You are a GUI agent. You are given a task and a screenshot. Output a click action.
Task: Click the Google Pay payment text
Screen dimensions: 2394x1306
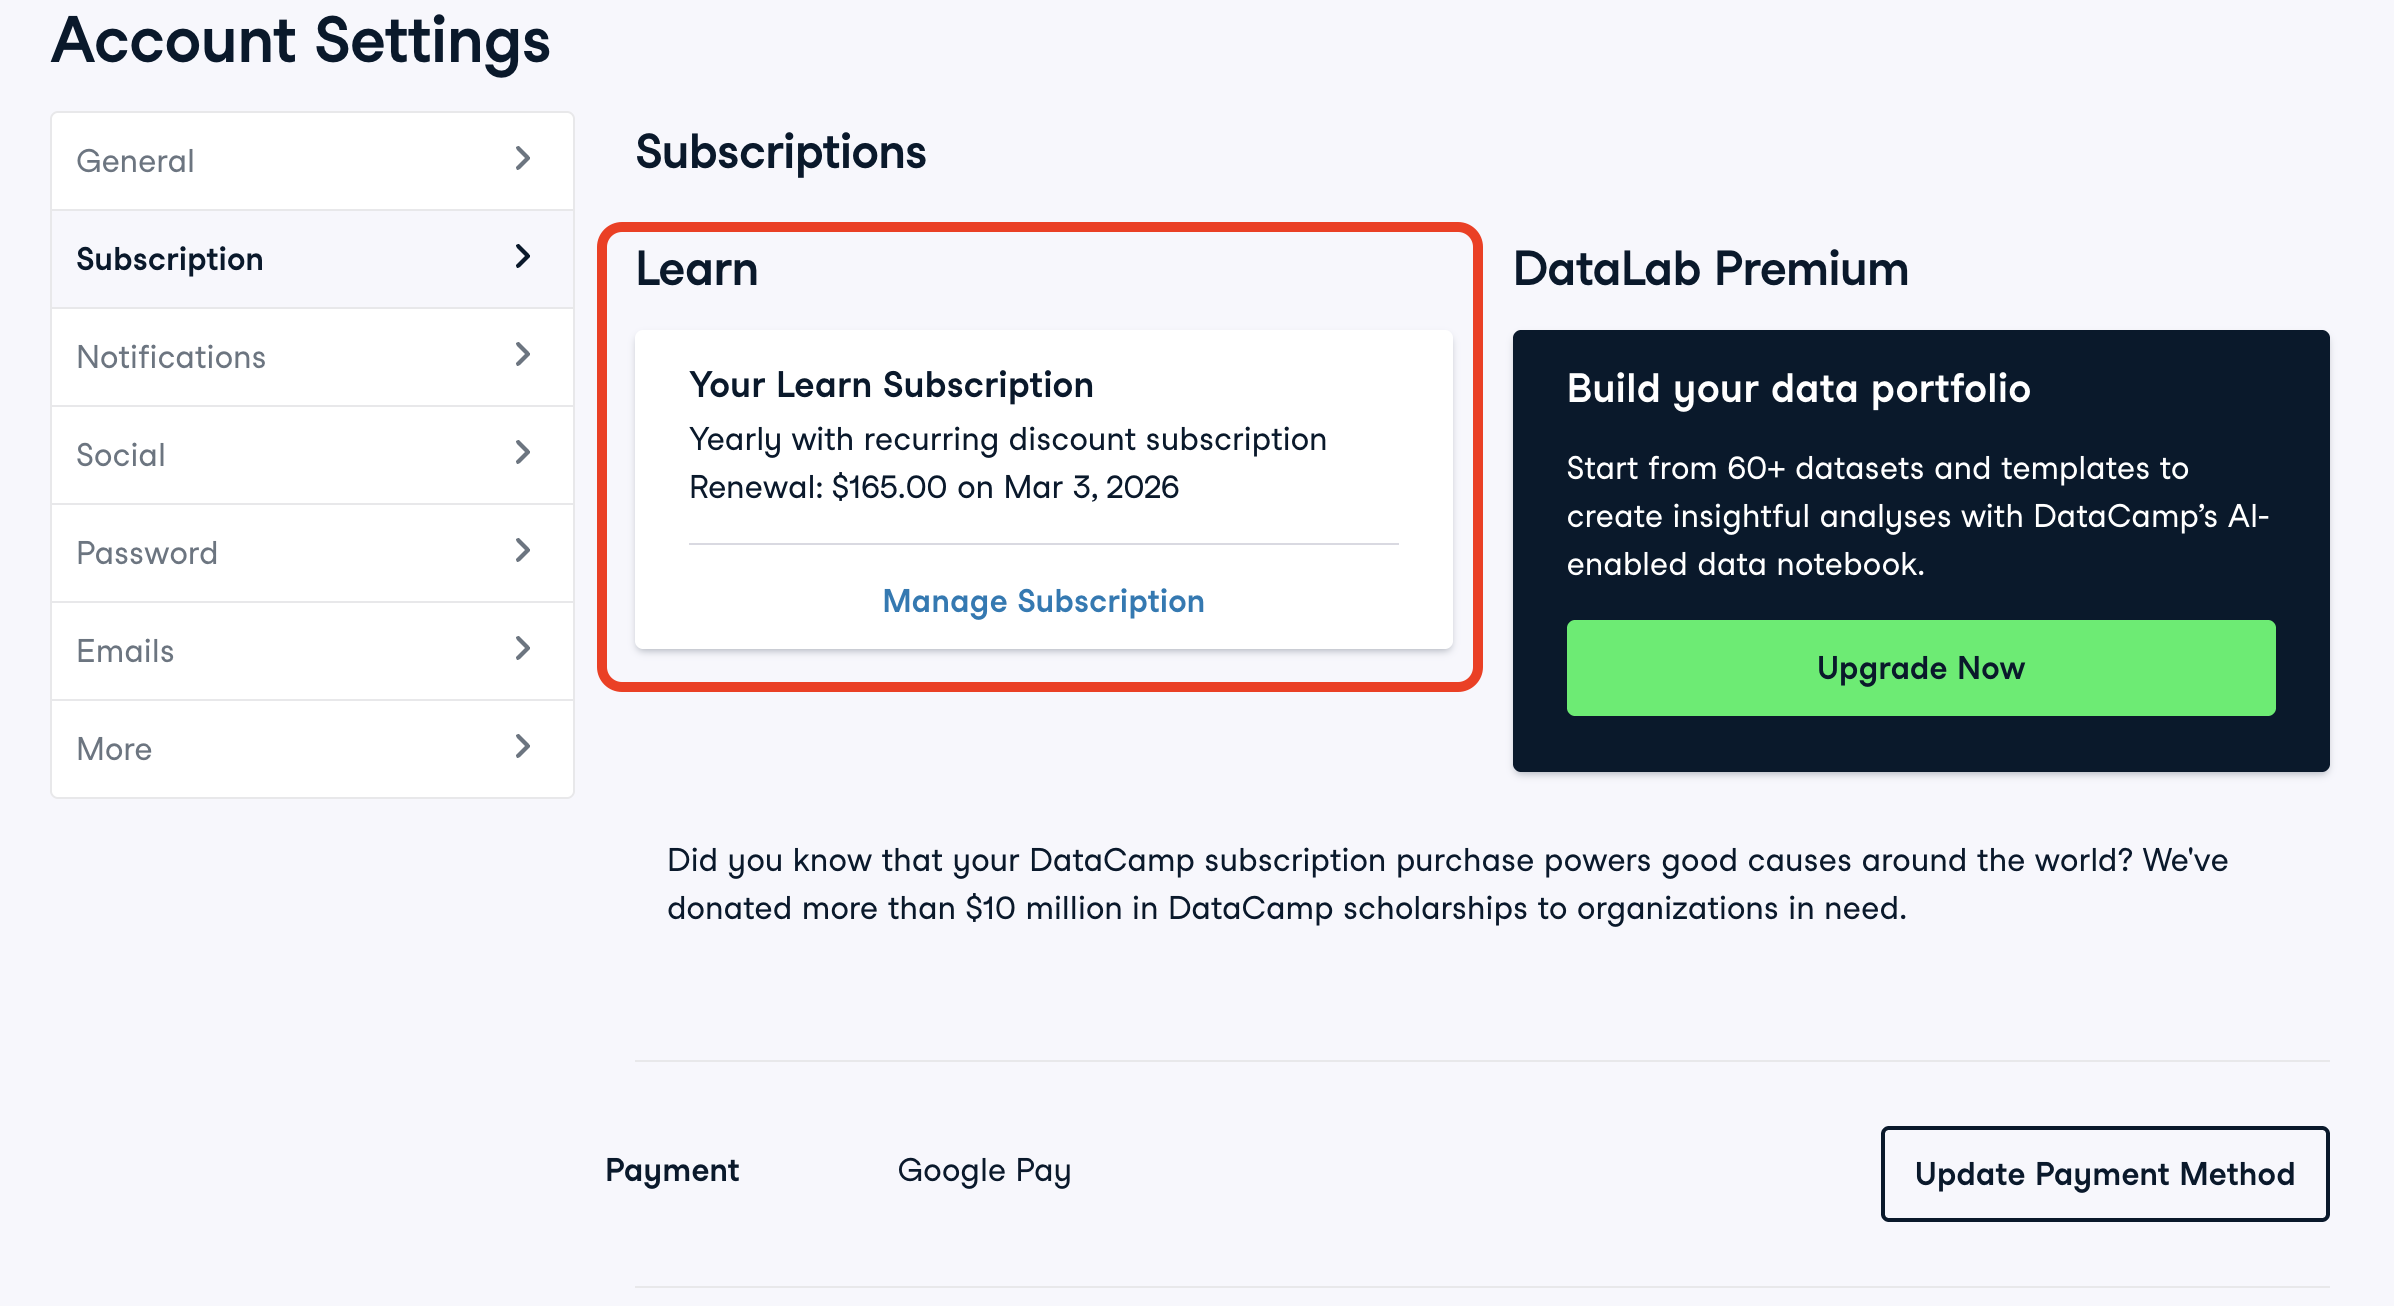(x=984, y=1170)
